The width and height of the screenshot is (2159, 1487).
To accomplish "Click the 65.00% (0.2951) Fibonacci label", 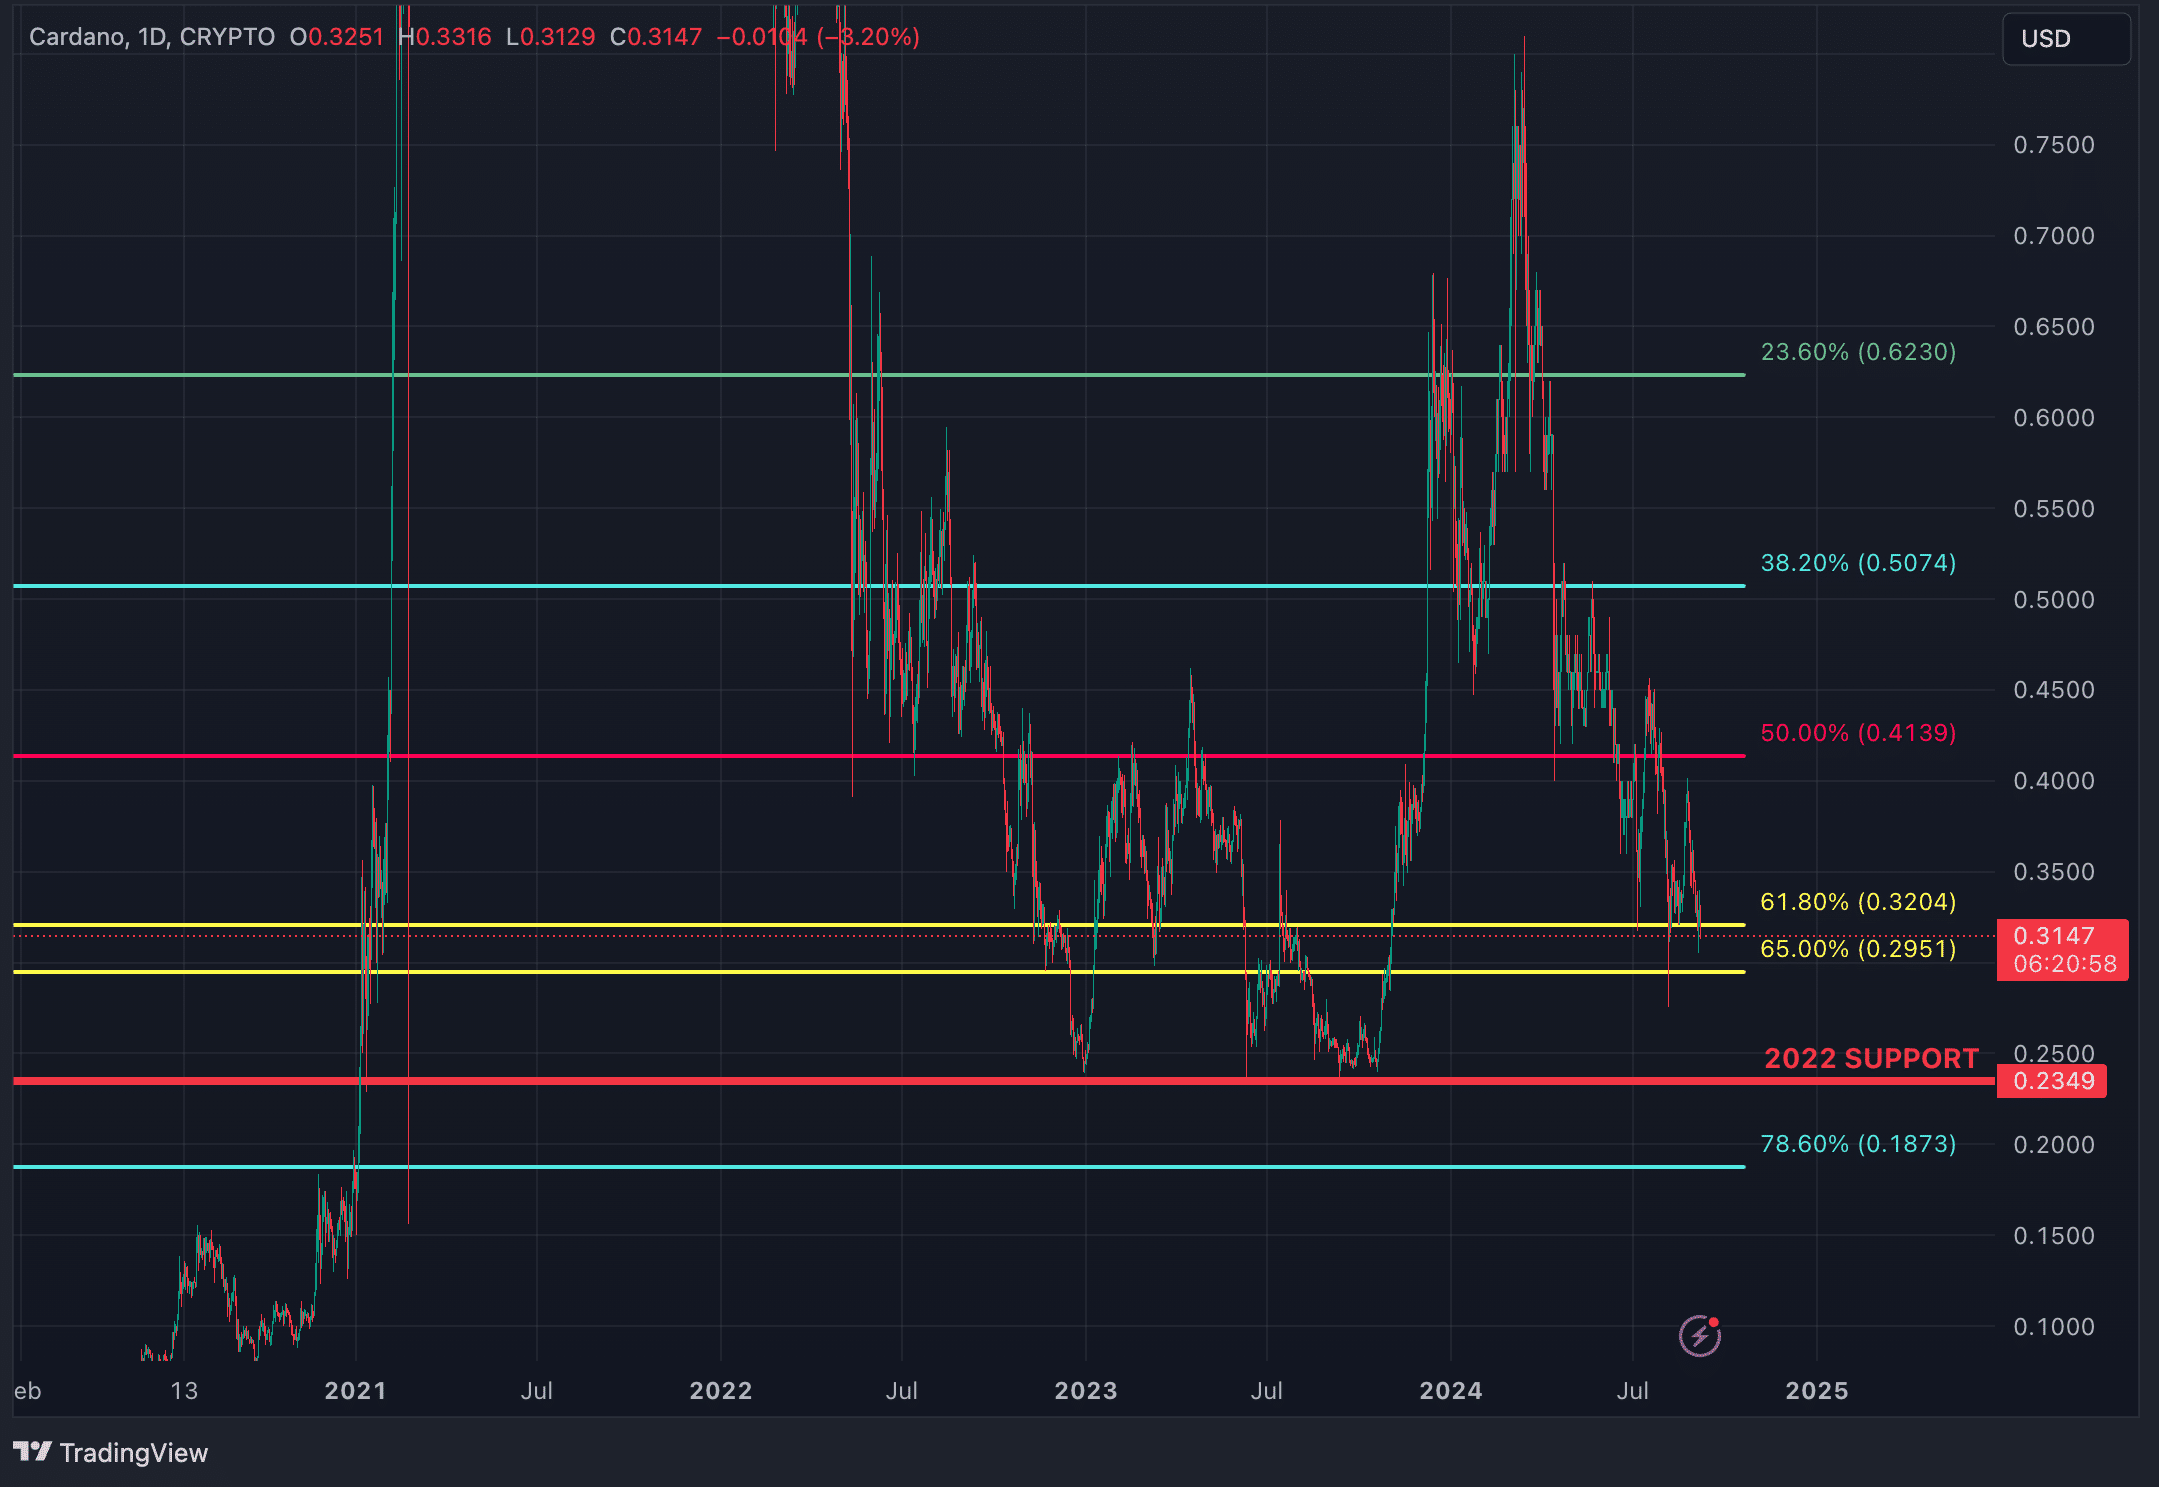I will click(x=1858, y=948).
